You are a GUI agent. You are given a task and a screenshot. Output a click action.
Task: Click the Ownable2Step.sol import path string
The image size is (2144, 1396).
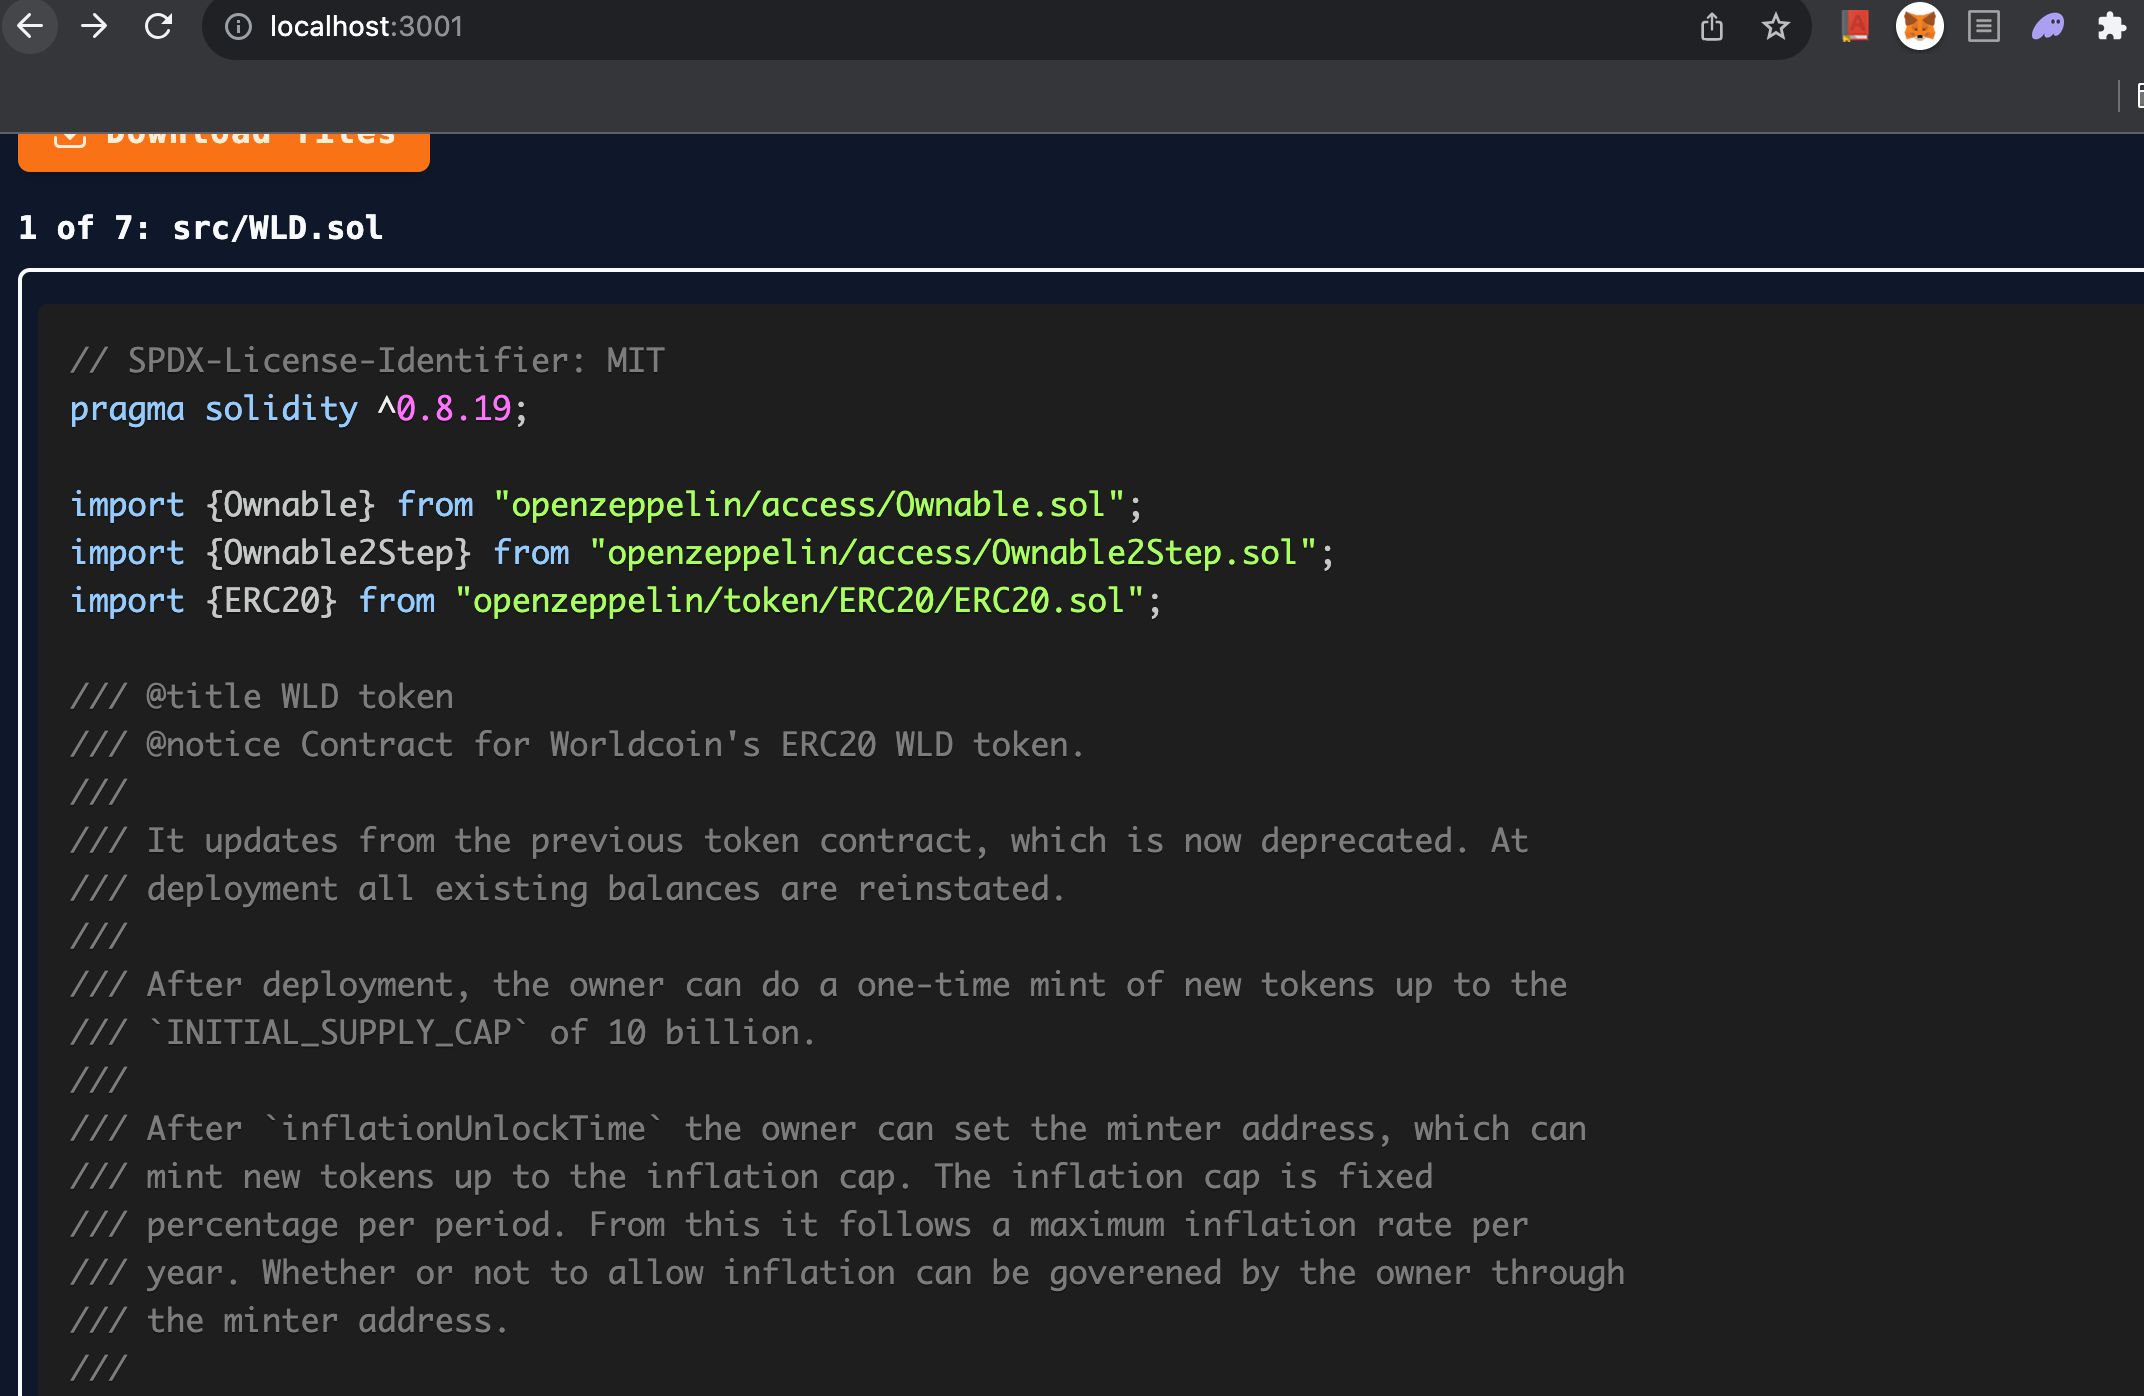pos(953,552)
